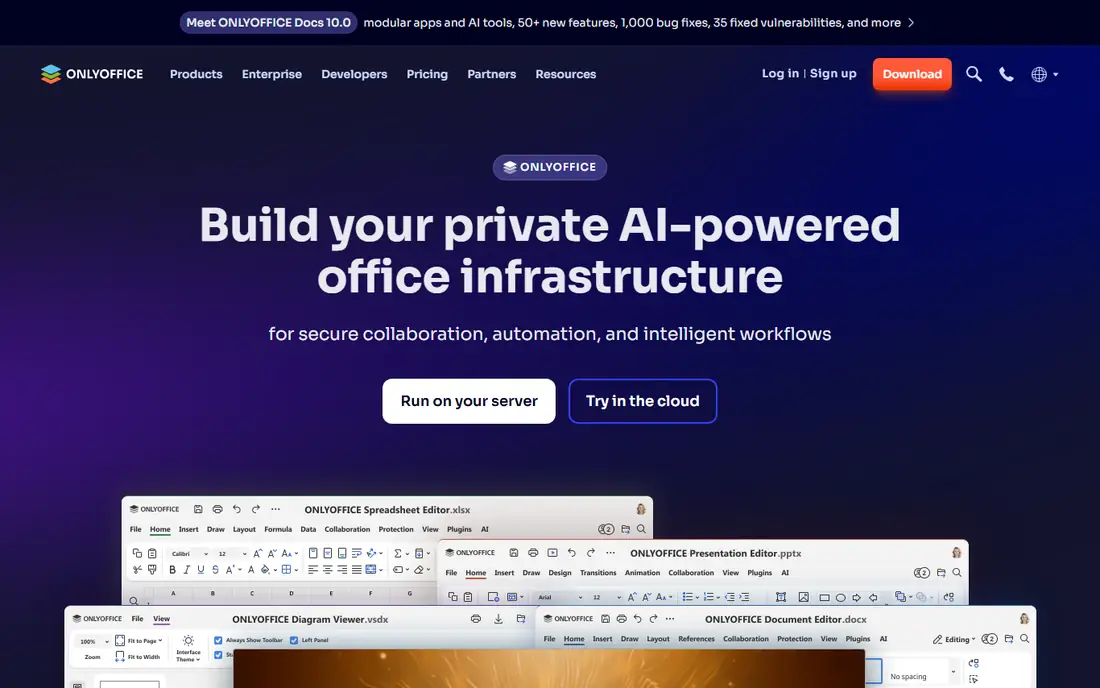Select View tab in Diagram Viewer
This screenshot has width=1100, height=688.
click(161, 619)
